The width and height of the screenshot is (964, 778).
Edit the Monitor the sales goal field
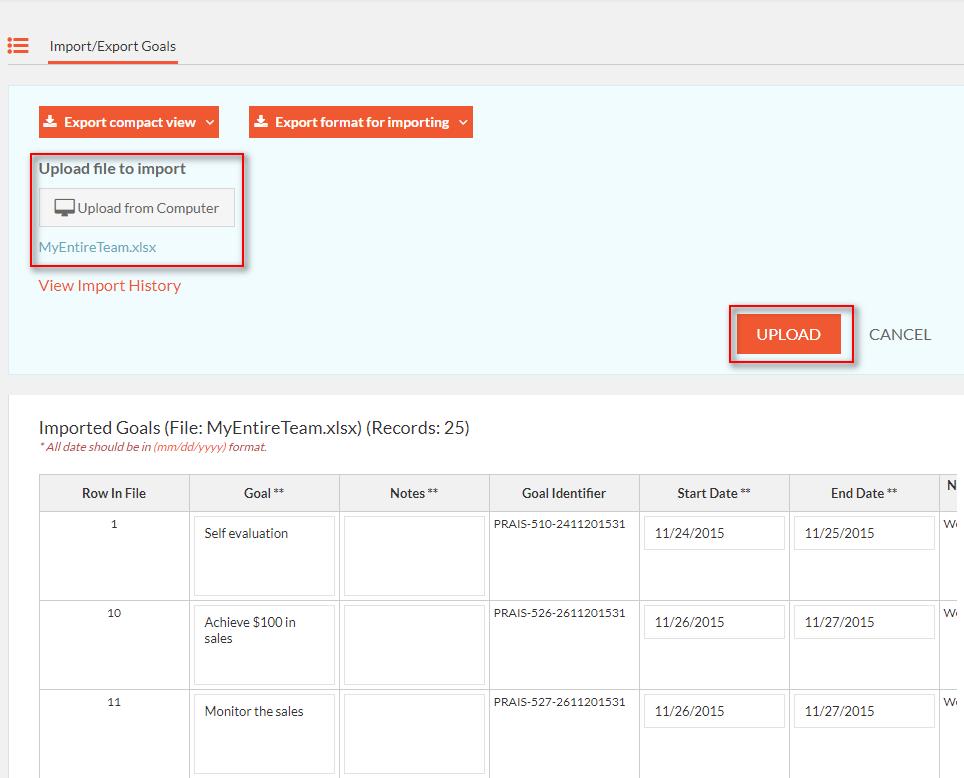point(264,734)
